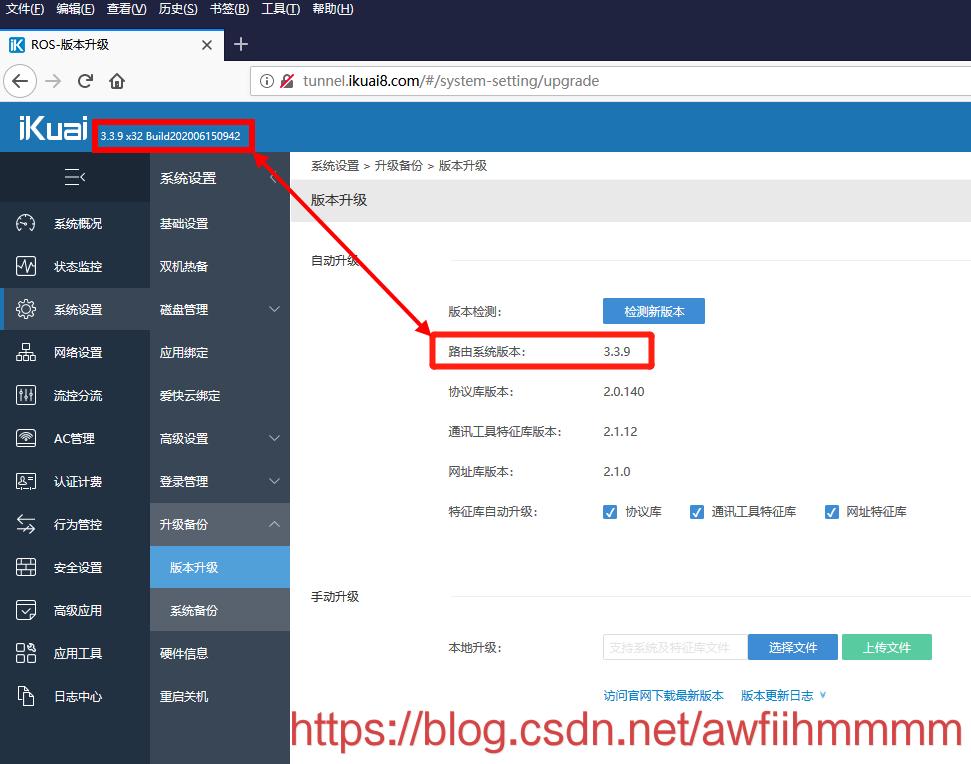
Task: Click the AC管理 wifi icon
Action: click(25, 438)
